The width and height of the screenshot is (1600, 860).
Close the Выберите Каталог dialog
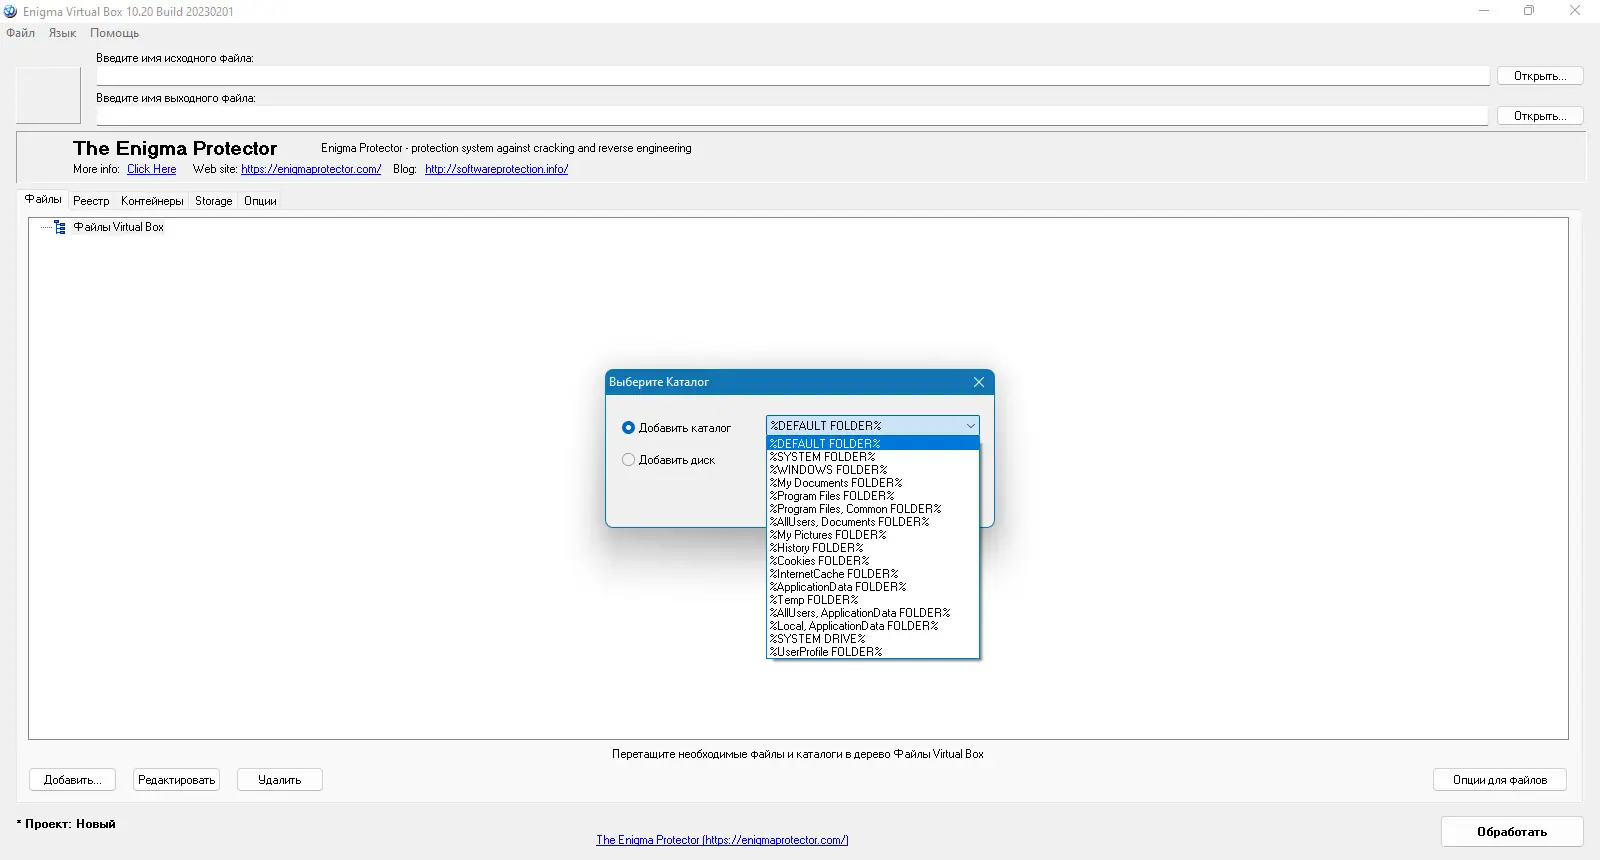979,382
